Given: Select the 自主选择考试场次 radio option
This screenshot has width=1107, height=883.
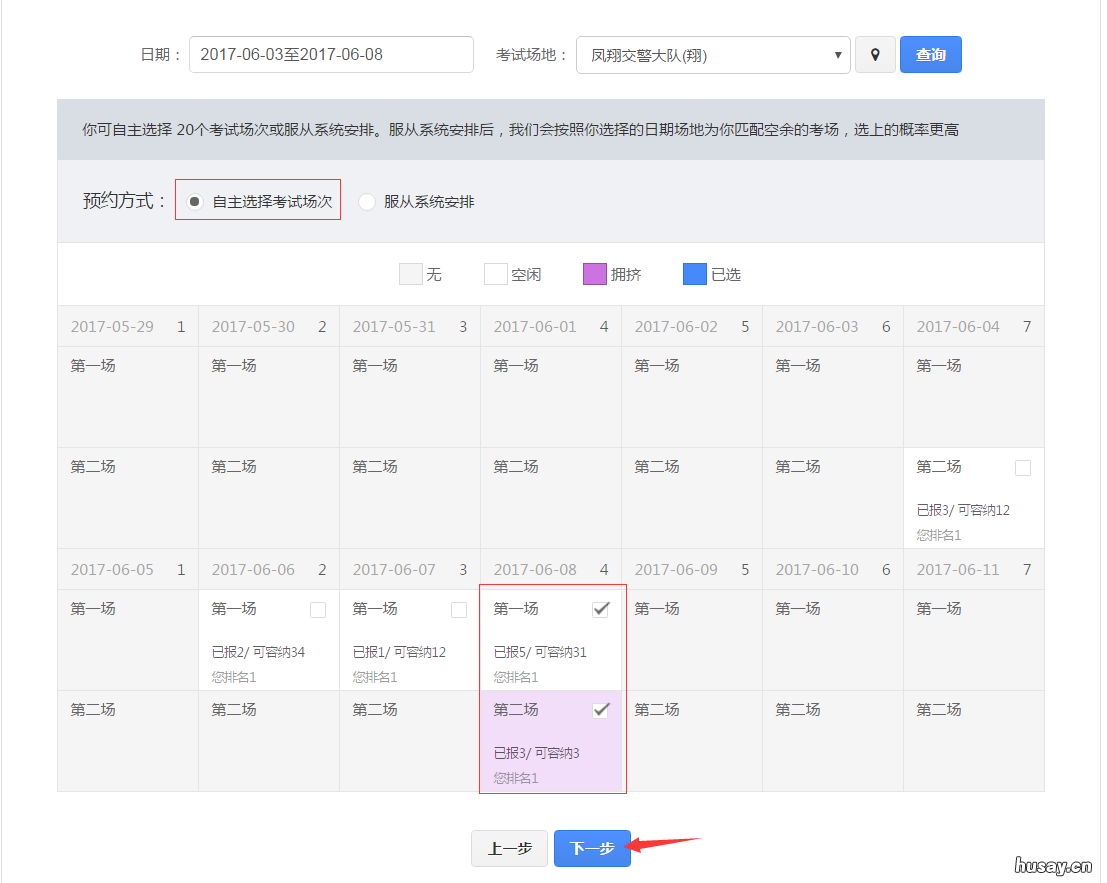Looking at the screenshot, I should click(x=193, y=201).
